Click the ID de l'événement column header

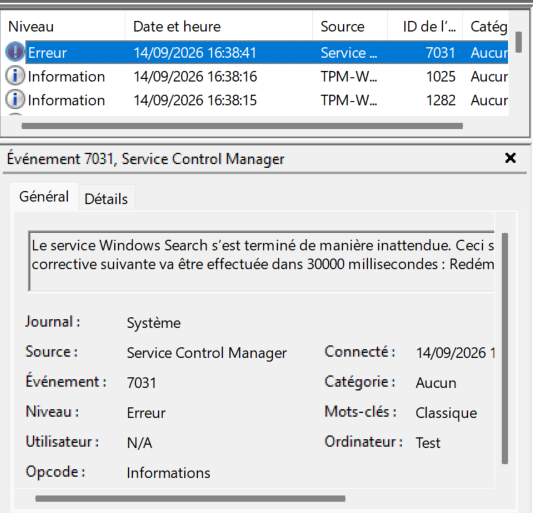(425, 27)
